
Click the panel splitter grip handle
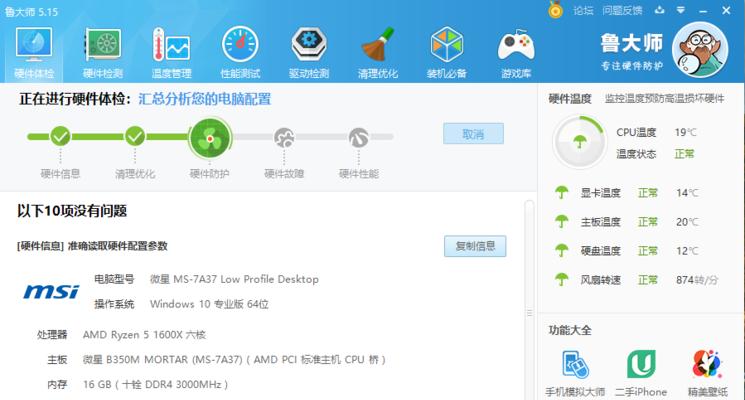click(x=530, y=313)
